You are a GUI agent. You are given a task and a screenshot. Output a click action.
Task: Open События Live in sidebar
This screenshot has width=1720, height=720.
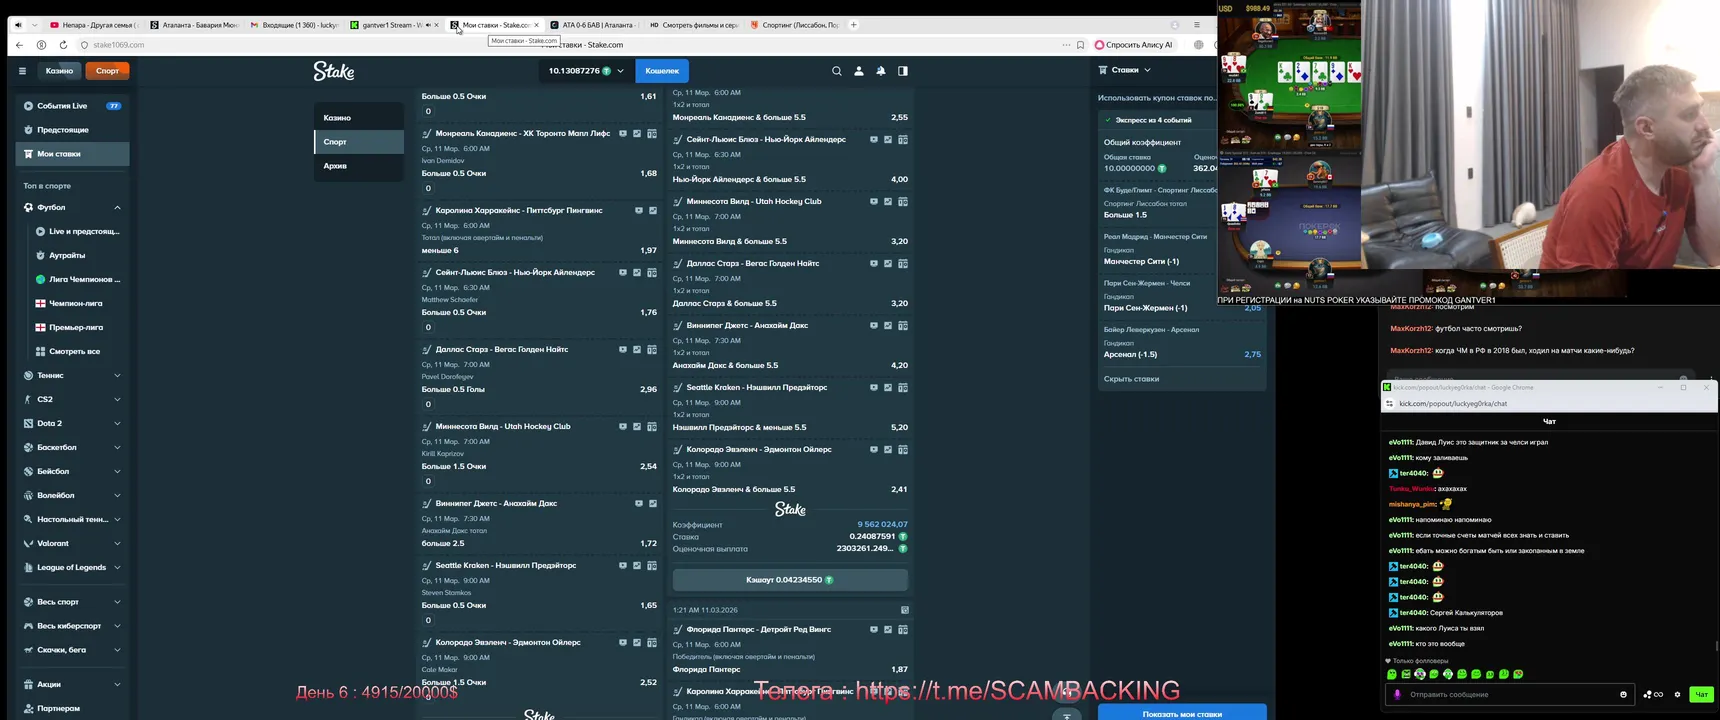tap(72, 106)
